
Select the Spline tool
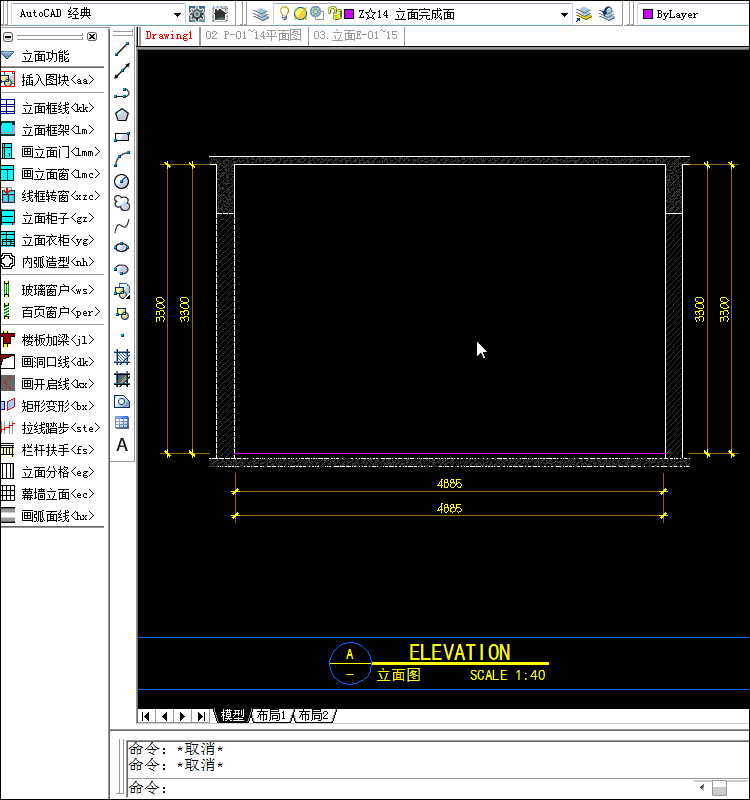point(122,225)
